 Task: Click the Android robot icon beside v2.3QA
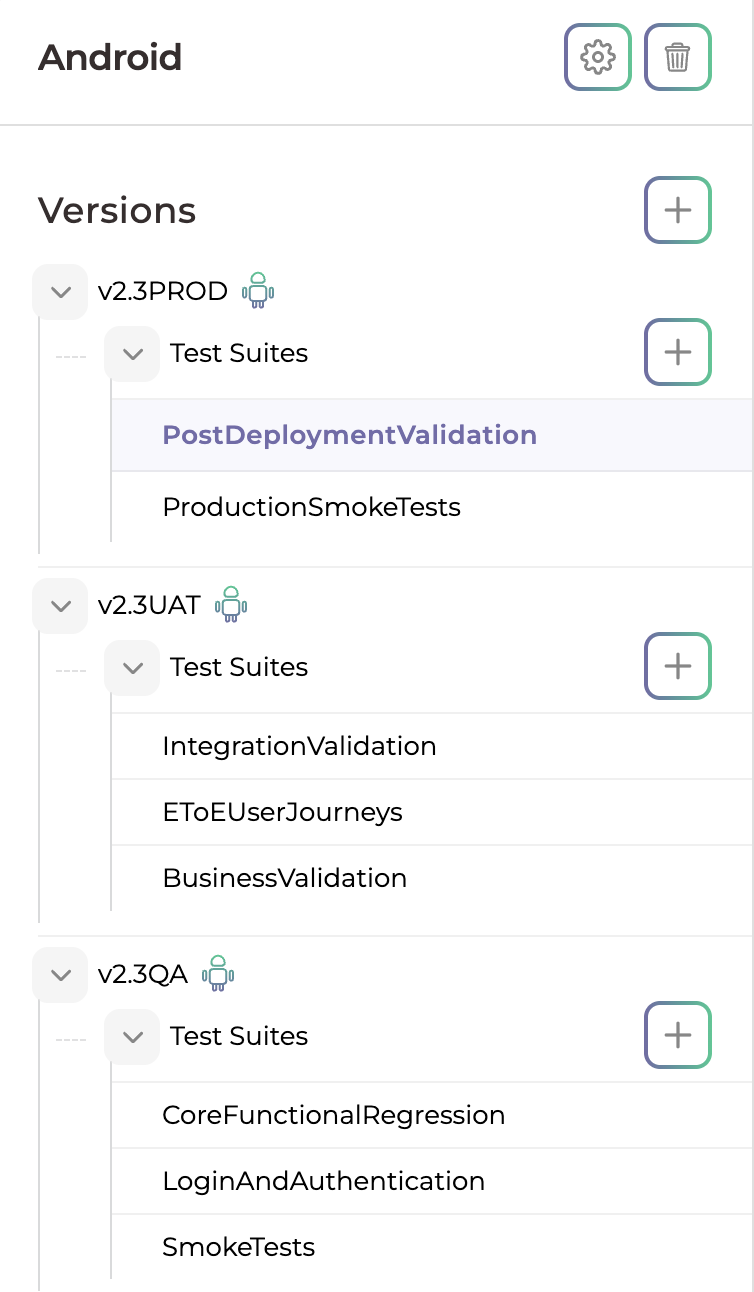(x=218, y=974)
